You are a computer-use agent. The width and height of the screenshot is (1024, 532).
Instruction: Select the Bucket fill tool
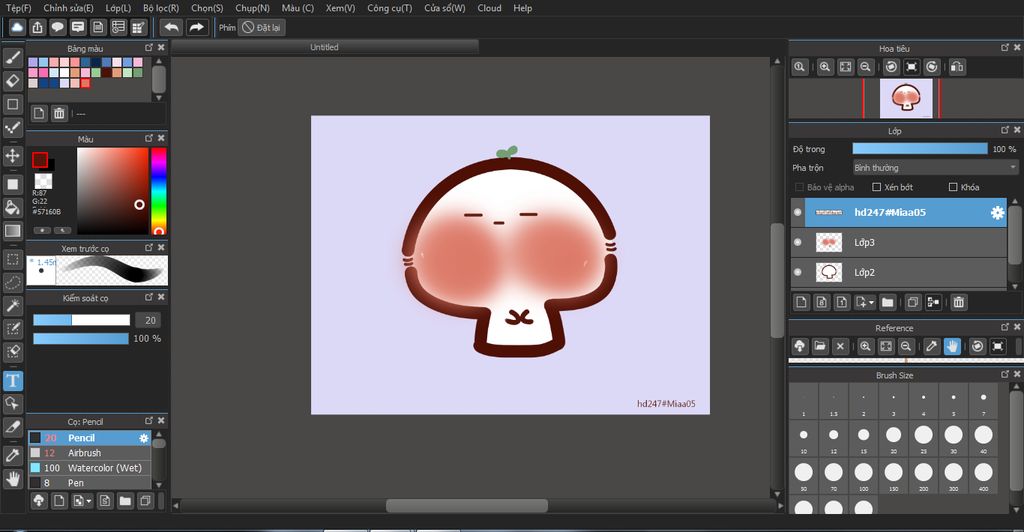pos(12,207)
